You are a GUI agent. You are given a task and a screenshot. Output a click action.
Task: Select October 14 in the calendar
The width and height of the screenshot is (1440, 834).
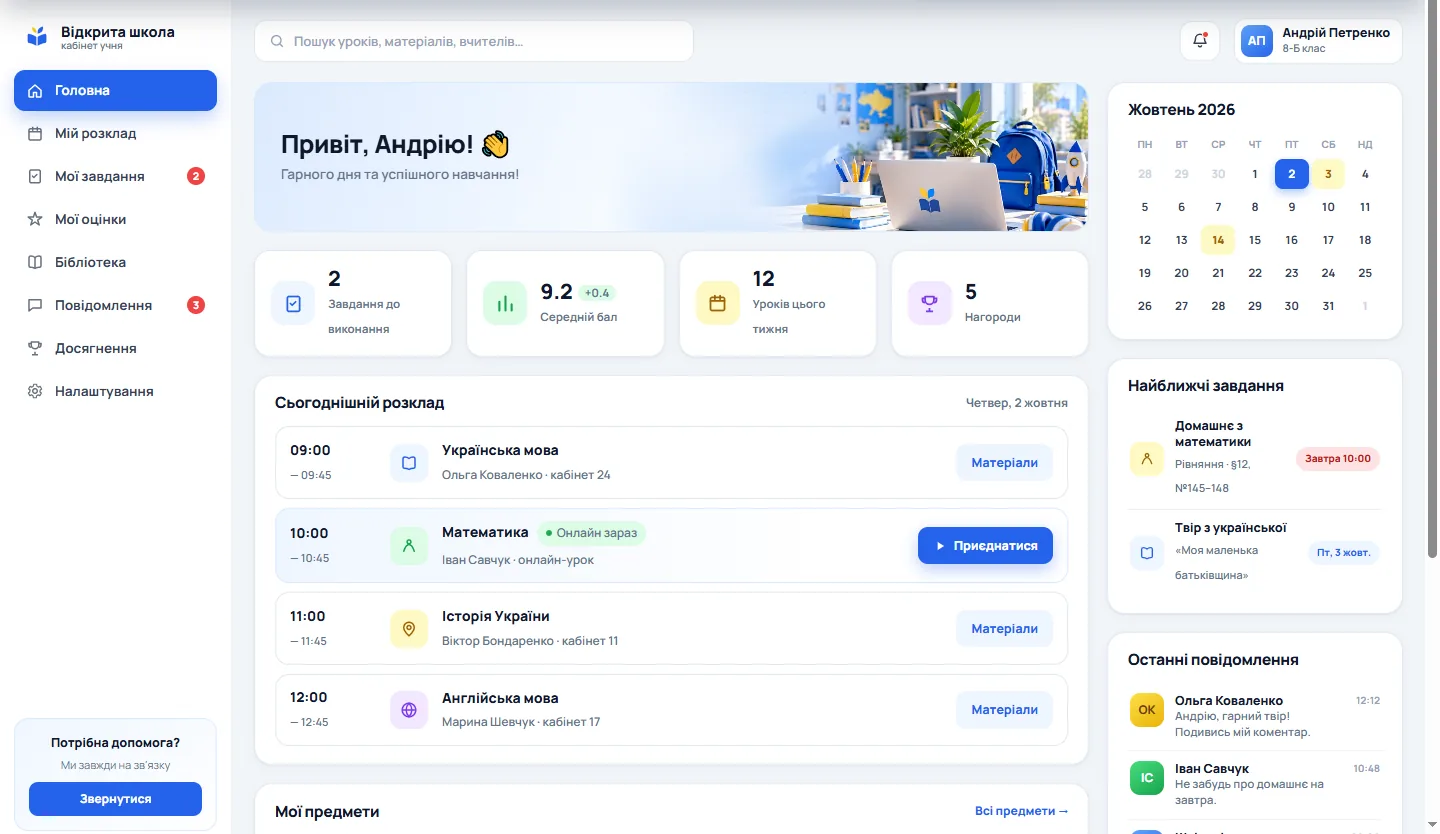coord(1218,240)
